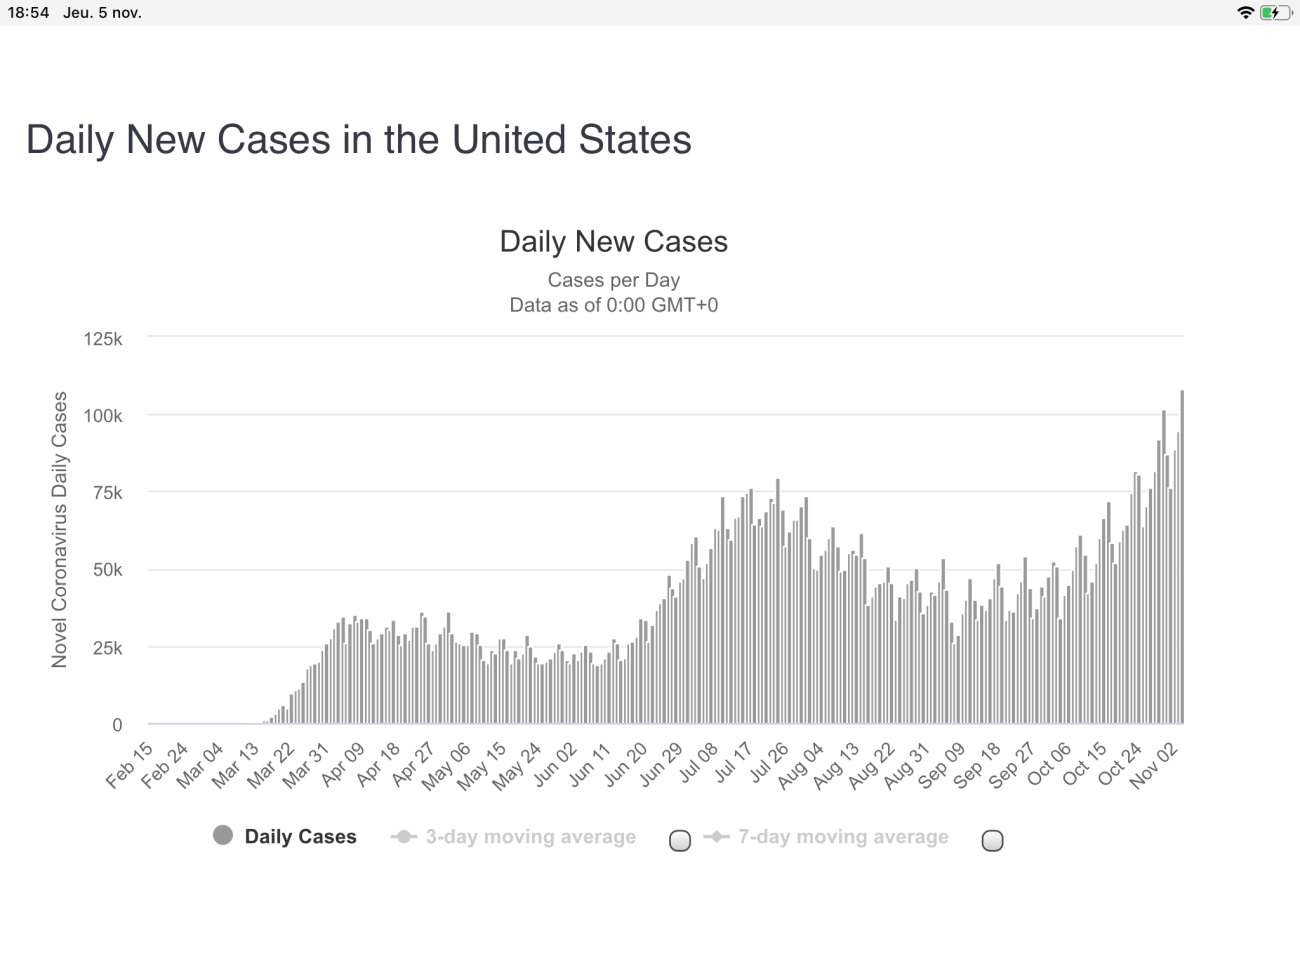Click the 125k y-axis label
This screenshot has height=975, width=1300.
pos(103,339)
